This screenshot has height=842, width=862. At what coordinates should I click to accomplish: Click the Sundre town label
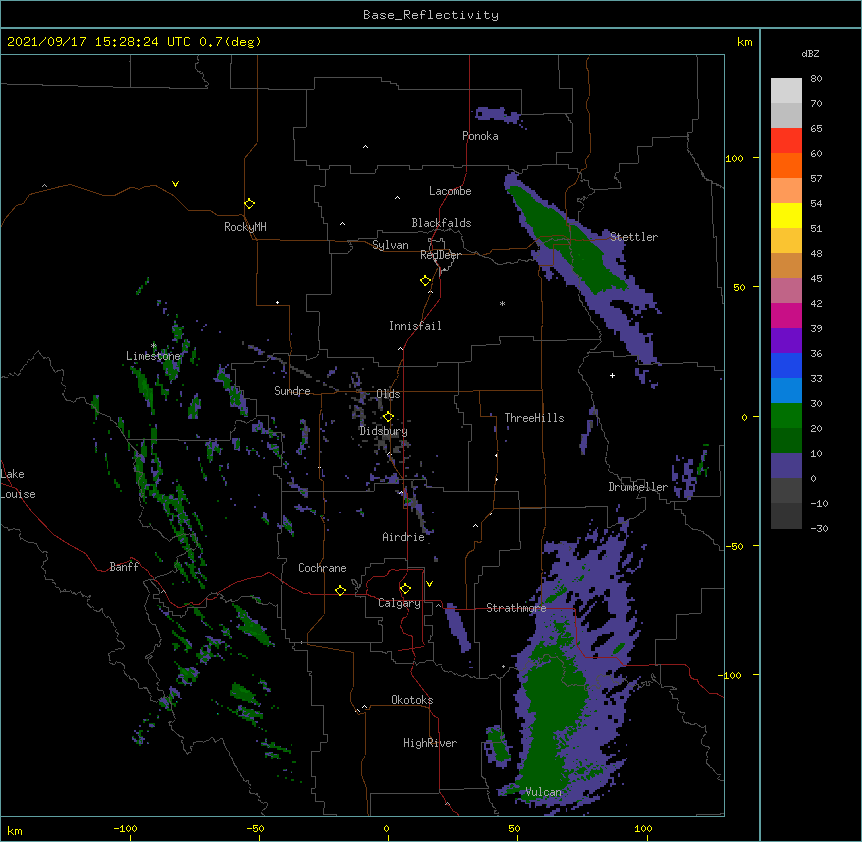292,391
